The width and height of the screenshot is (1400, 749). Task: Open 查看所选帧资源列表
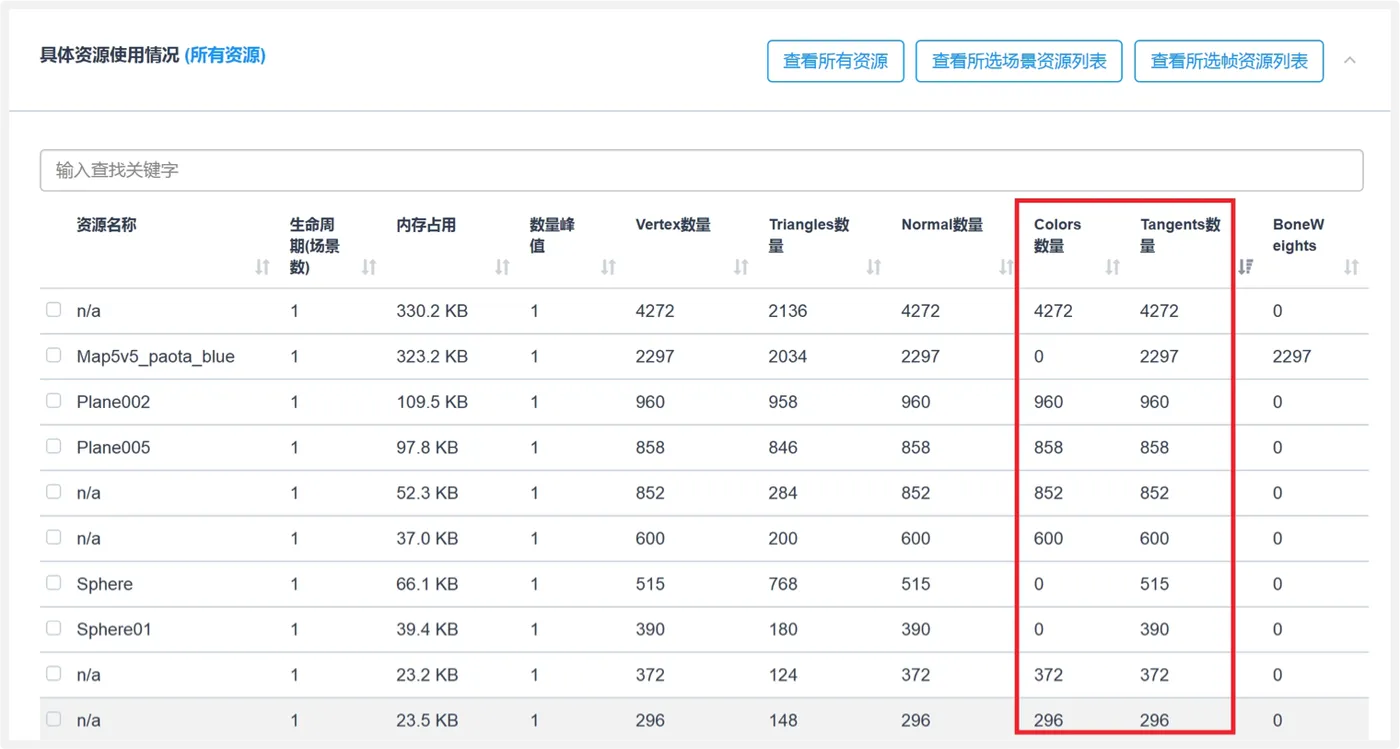1229,61
